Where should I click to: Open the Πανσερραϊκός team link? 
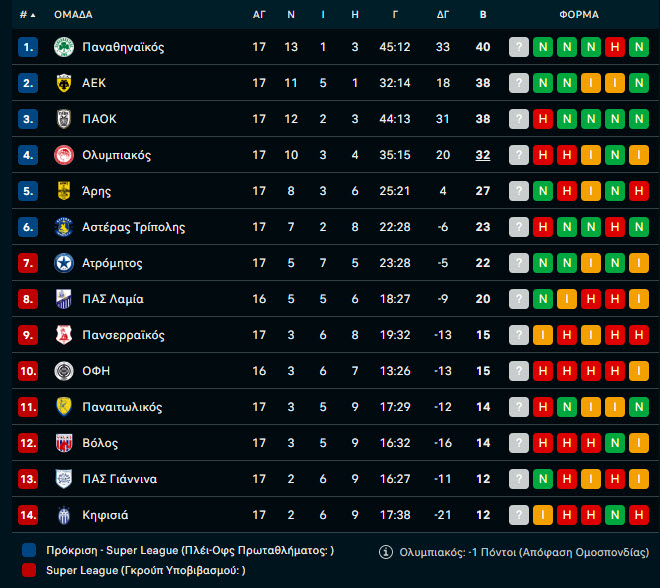coord(123,335)
